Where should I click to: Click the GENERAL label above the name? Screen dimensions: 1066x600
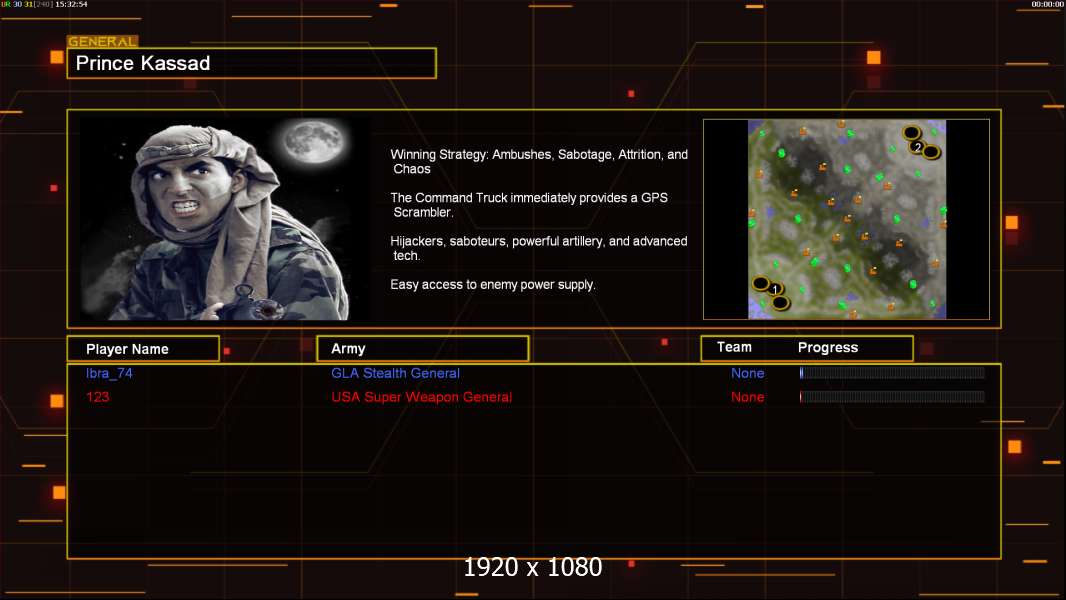click(103, 41)
